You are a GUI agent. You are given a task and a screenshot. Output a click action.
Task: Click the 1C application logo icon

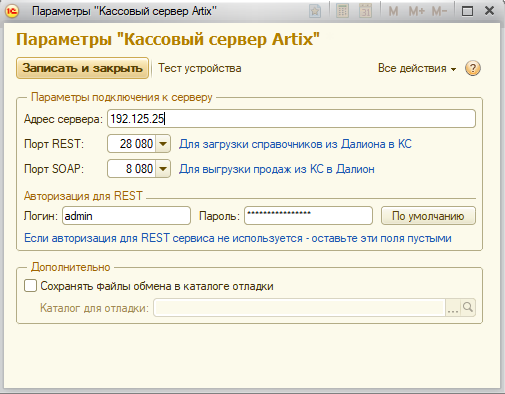(12, 11)
